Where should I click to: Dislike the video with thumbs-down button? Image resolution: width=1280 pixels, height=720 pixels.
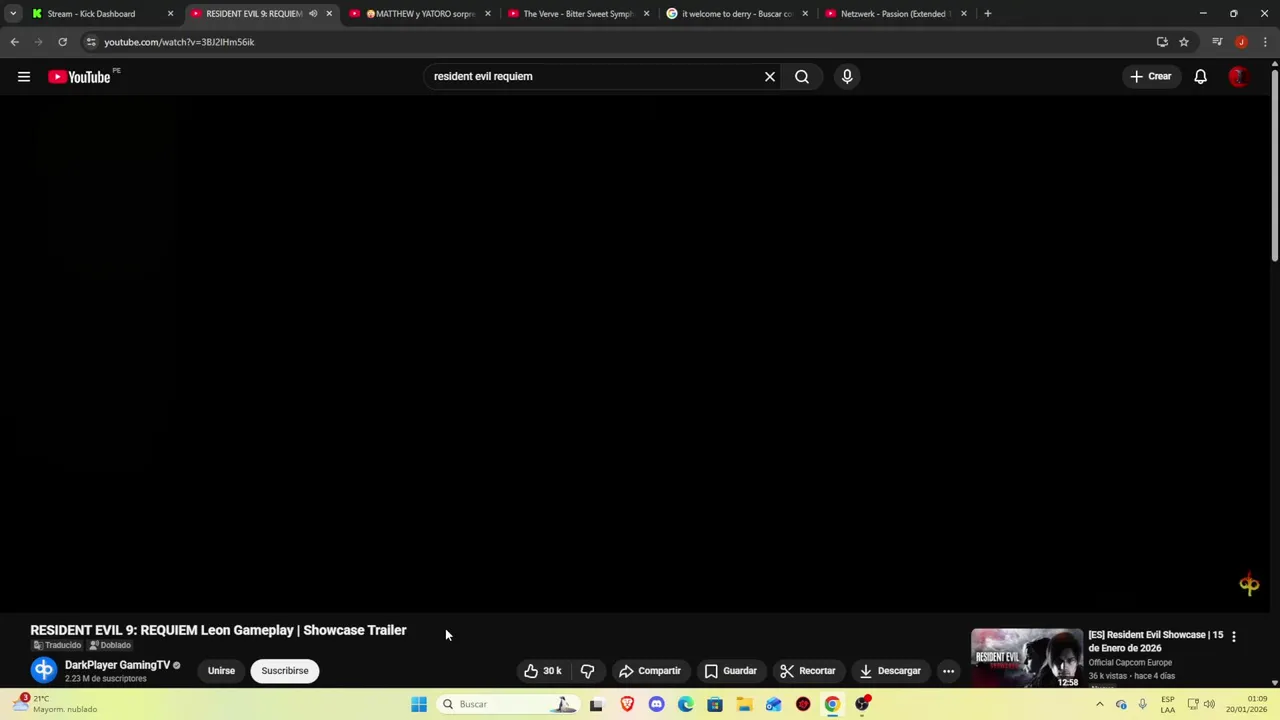tap(587, 671)
